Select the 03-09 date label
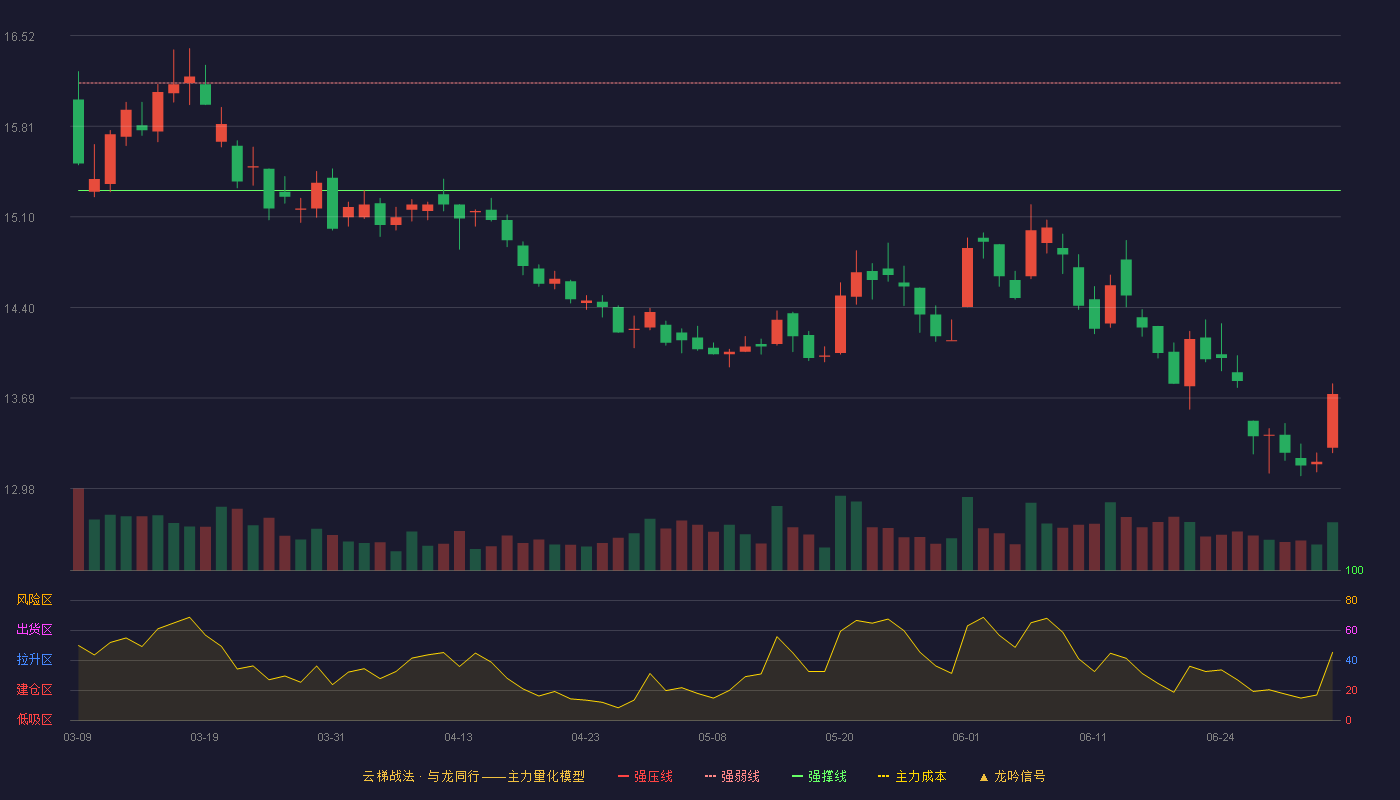 pyautogui.click(x=78, y=737)
